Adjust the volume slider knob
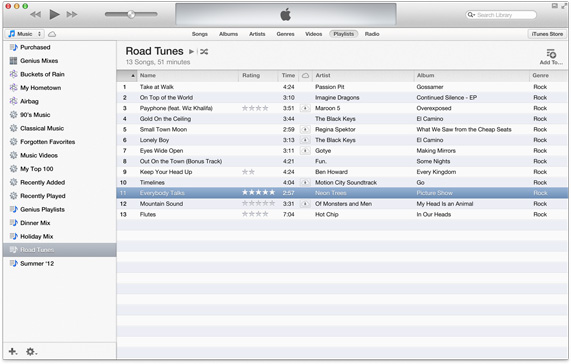The width and height of the screenshot is (571, 364). coord(131,15)
